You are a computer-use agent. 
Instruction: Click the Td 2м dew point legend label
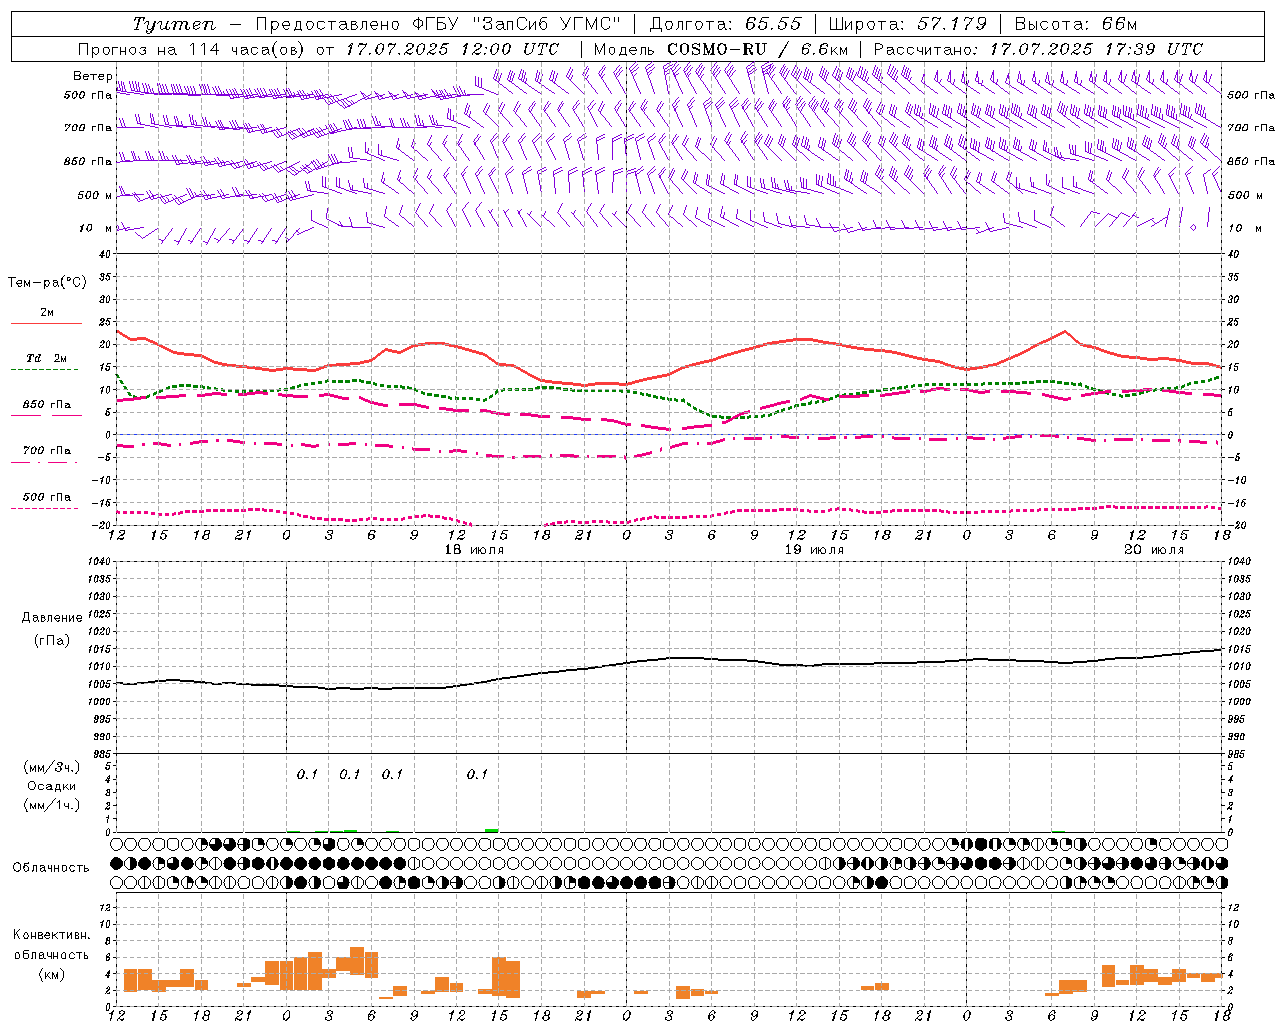pos(46,358)
